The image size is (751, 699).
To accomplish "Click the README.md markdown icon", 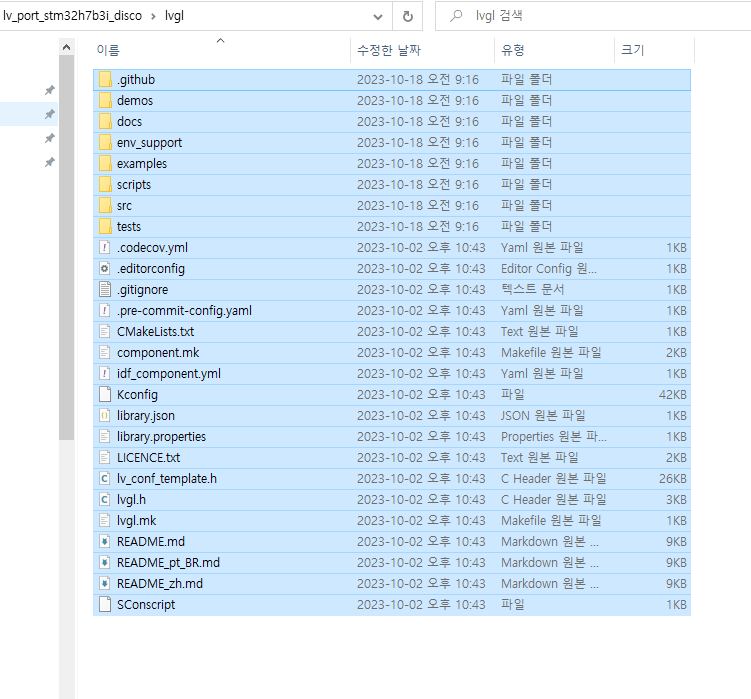I will [105, 541].
